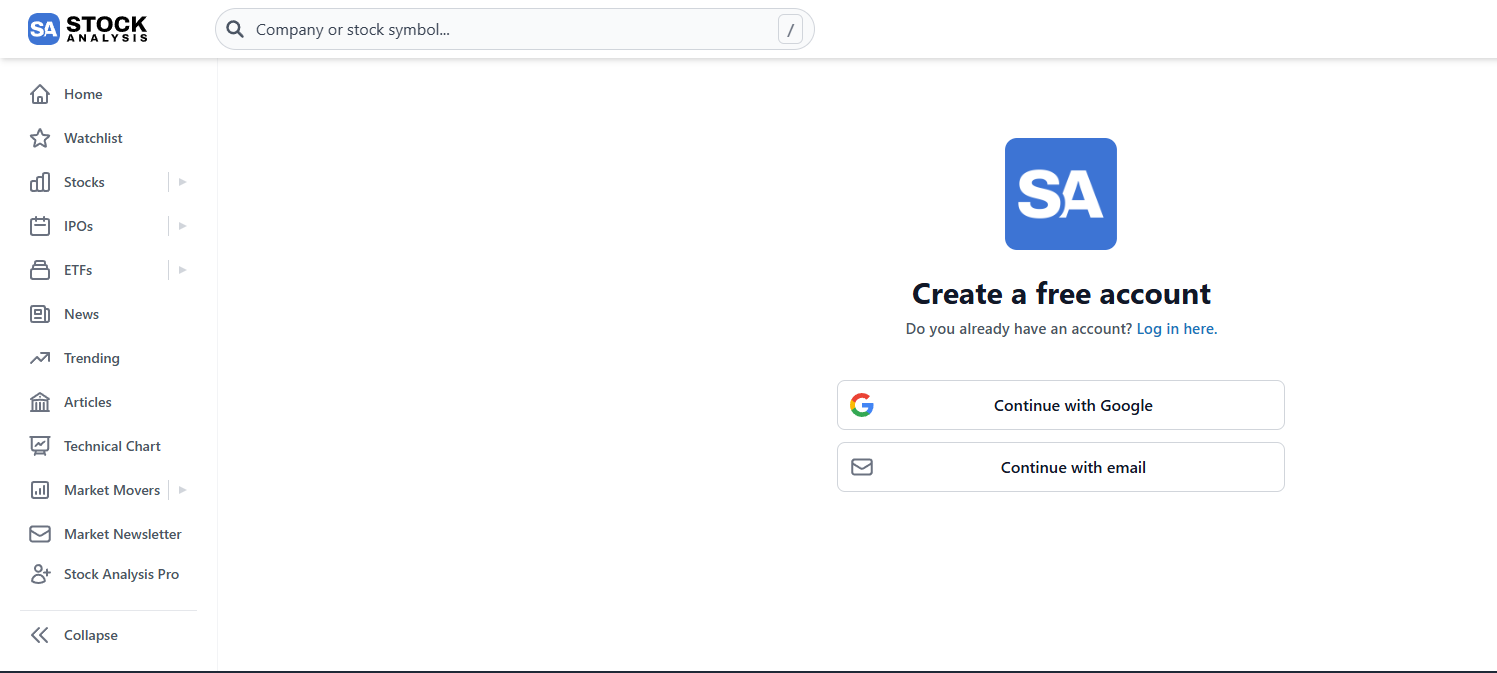1497x673 pixels.
Task: Open the Market Movers menu item
Action: click(111, 490)
